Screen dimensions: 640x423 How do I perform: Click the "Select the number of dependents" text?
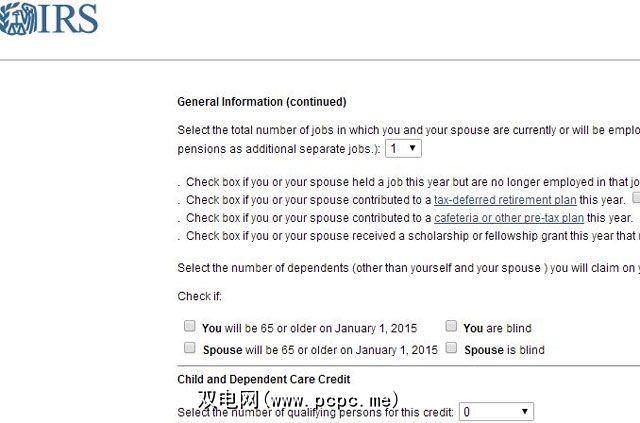(400, 268)
